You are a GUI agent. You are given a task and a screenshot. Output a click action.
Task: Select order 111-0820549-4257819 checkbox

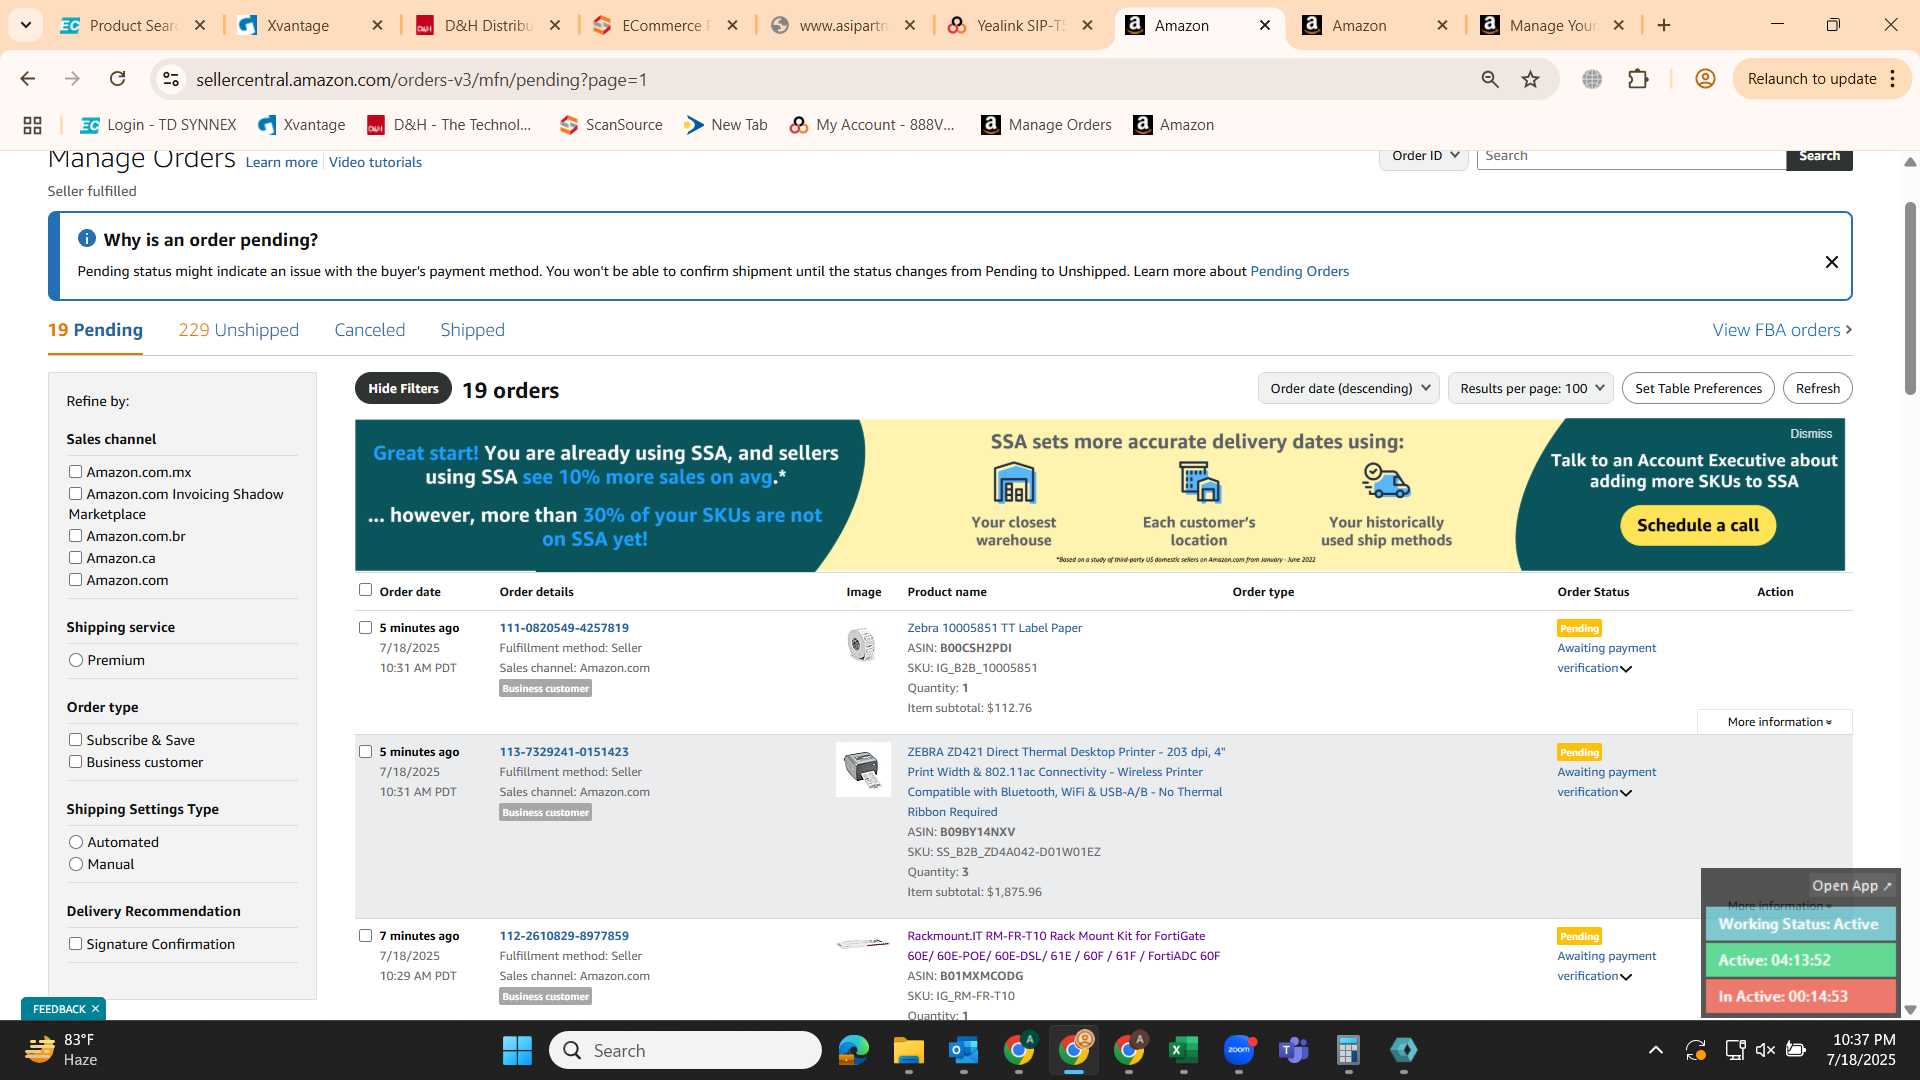tap(365, 628)
